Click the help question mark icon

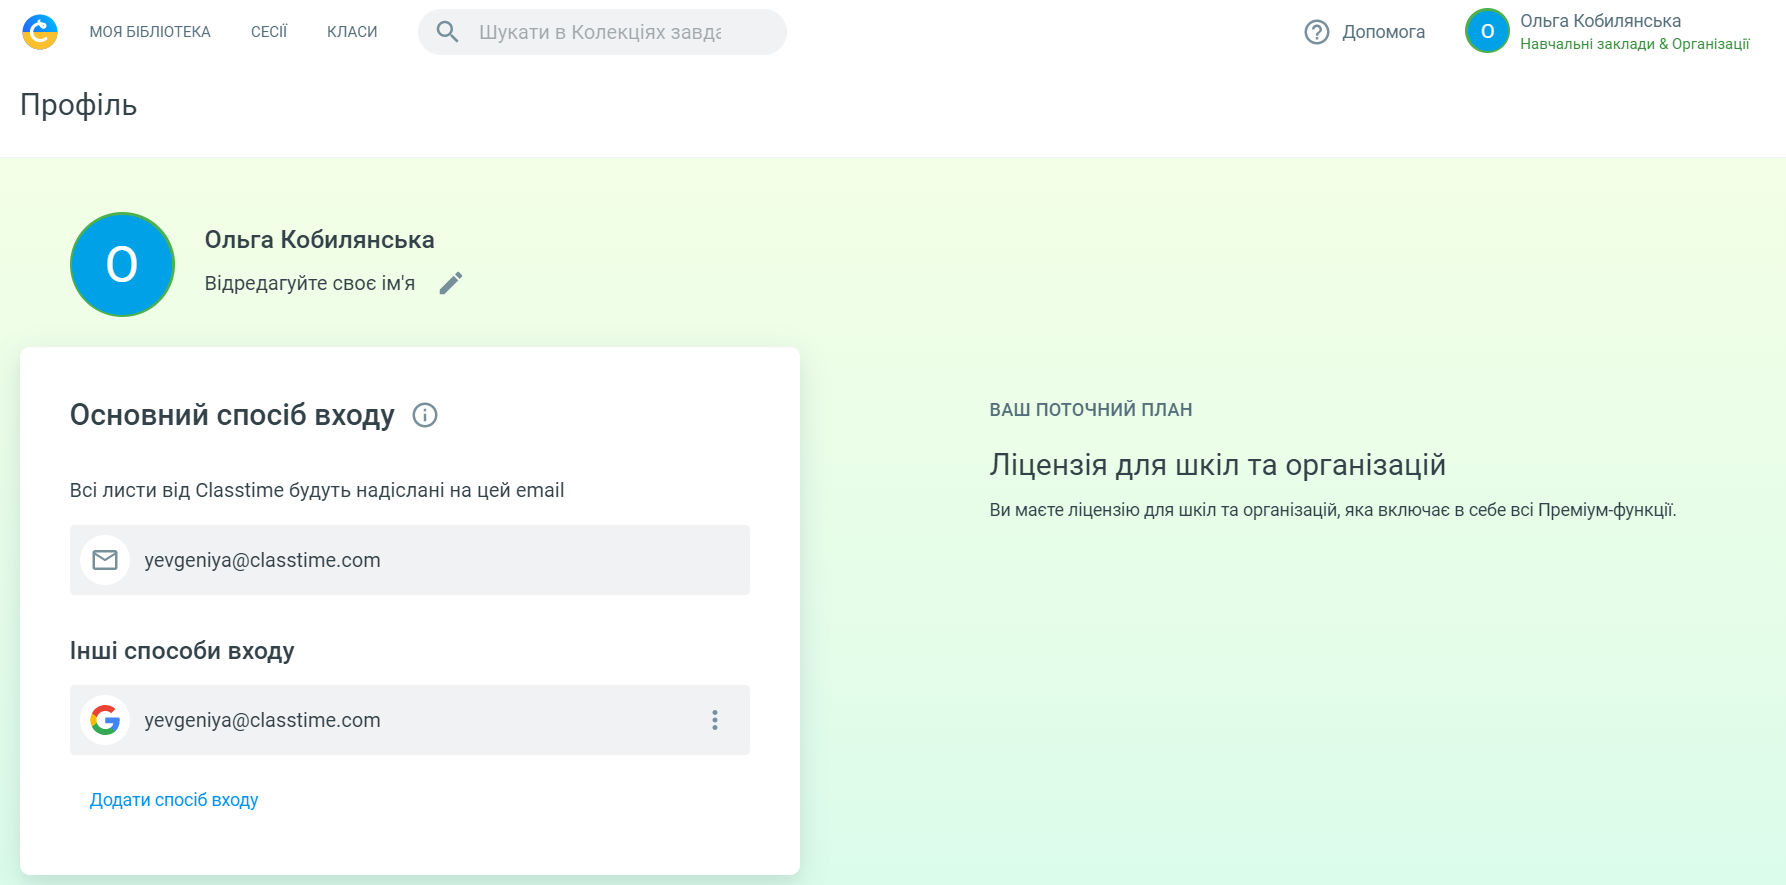[1317, 32]
